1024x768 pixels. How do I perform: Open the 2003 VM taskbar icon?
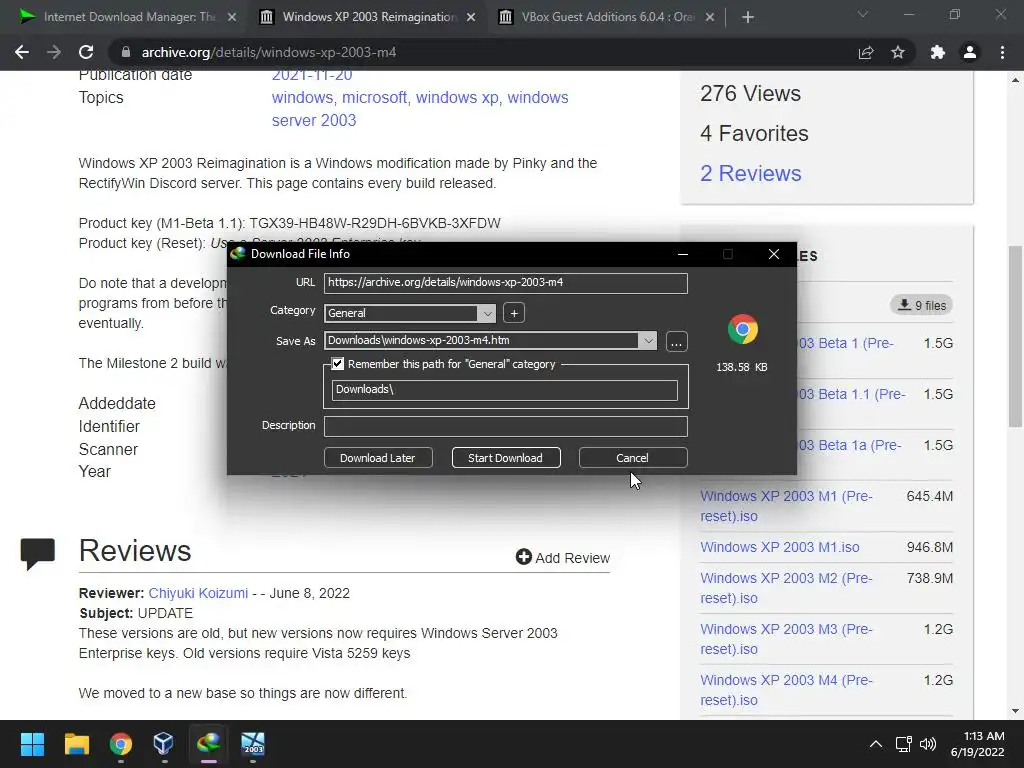coord(253,744)
